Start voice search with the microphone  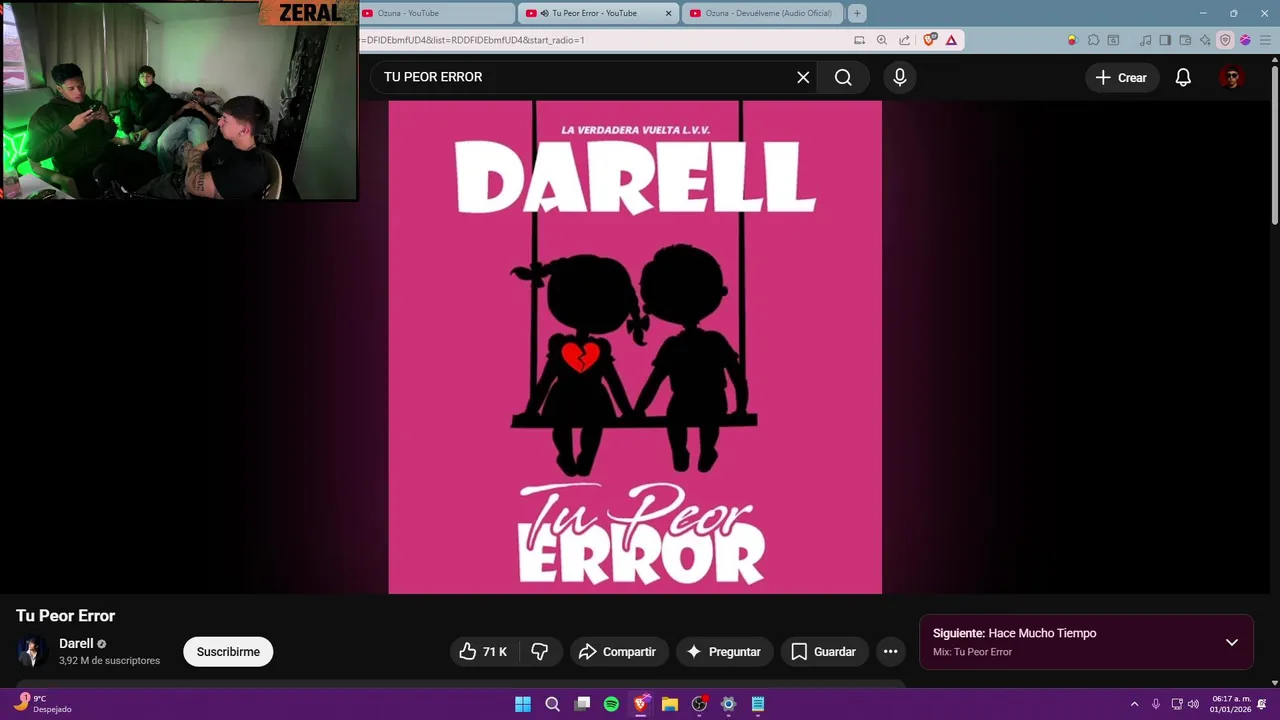click(x=900, y=77)
